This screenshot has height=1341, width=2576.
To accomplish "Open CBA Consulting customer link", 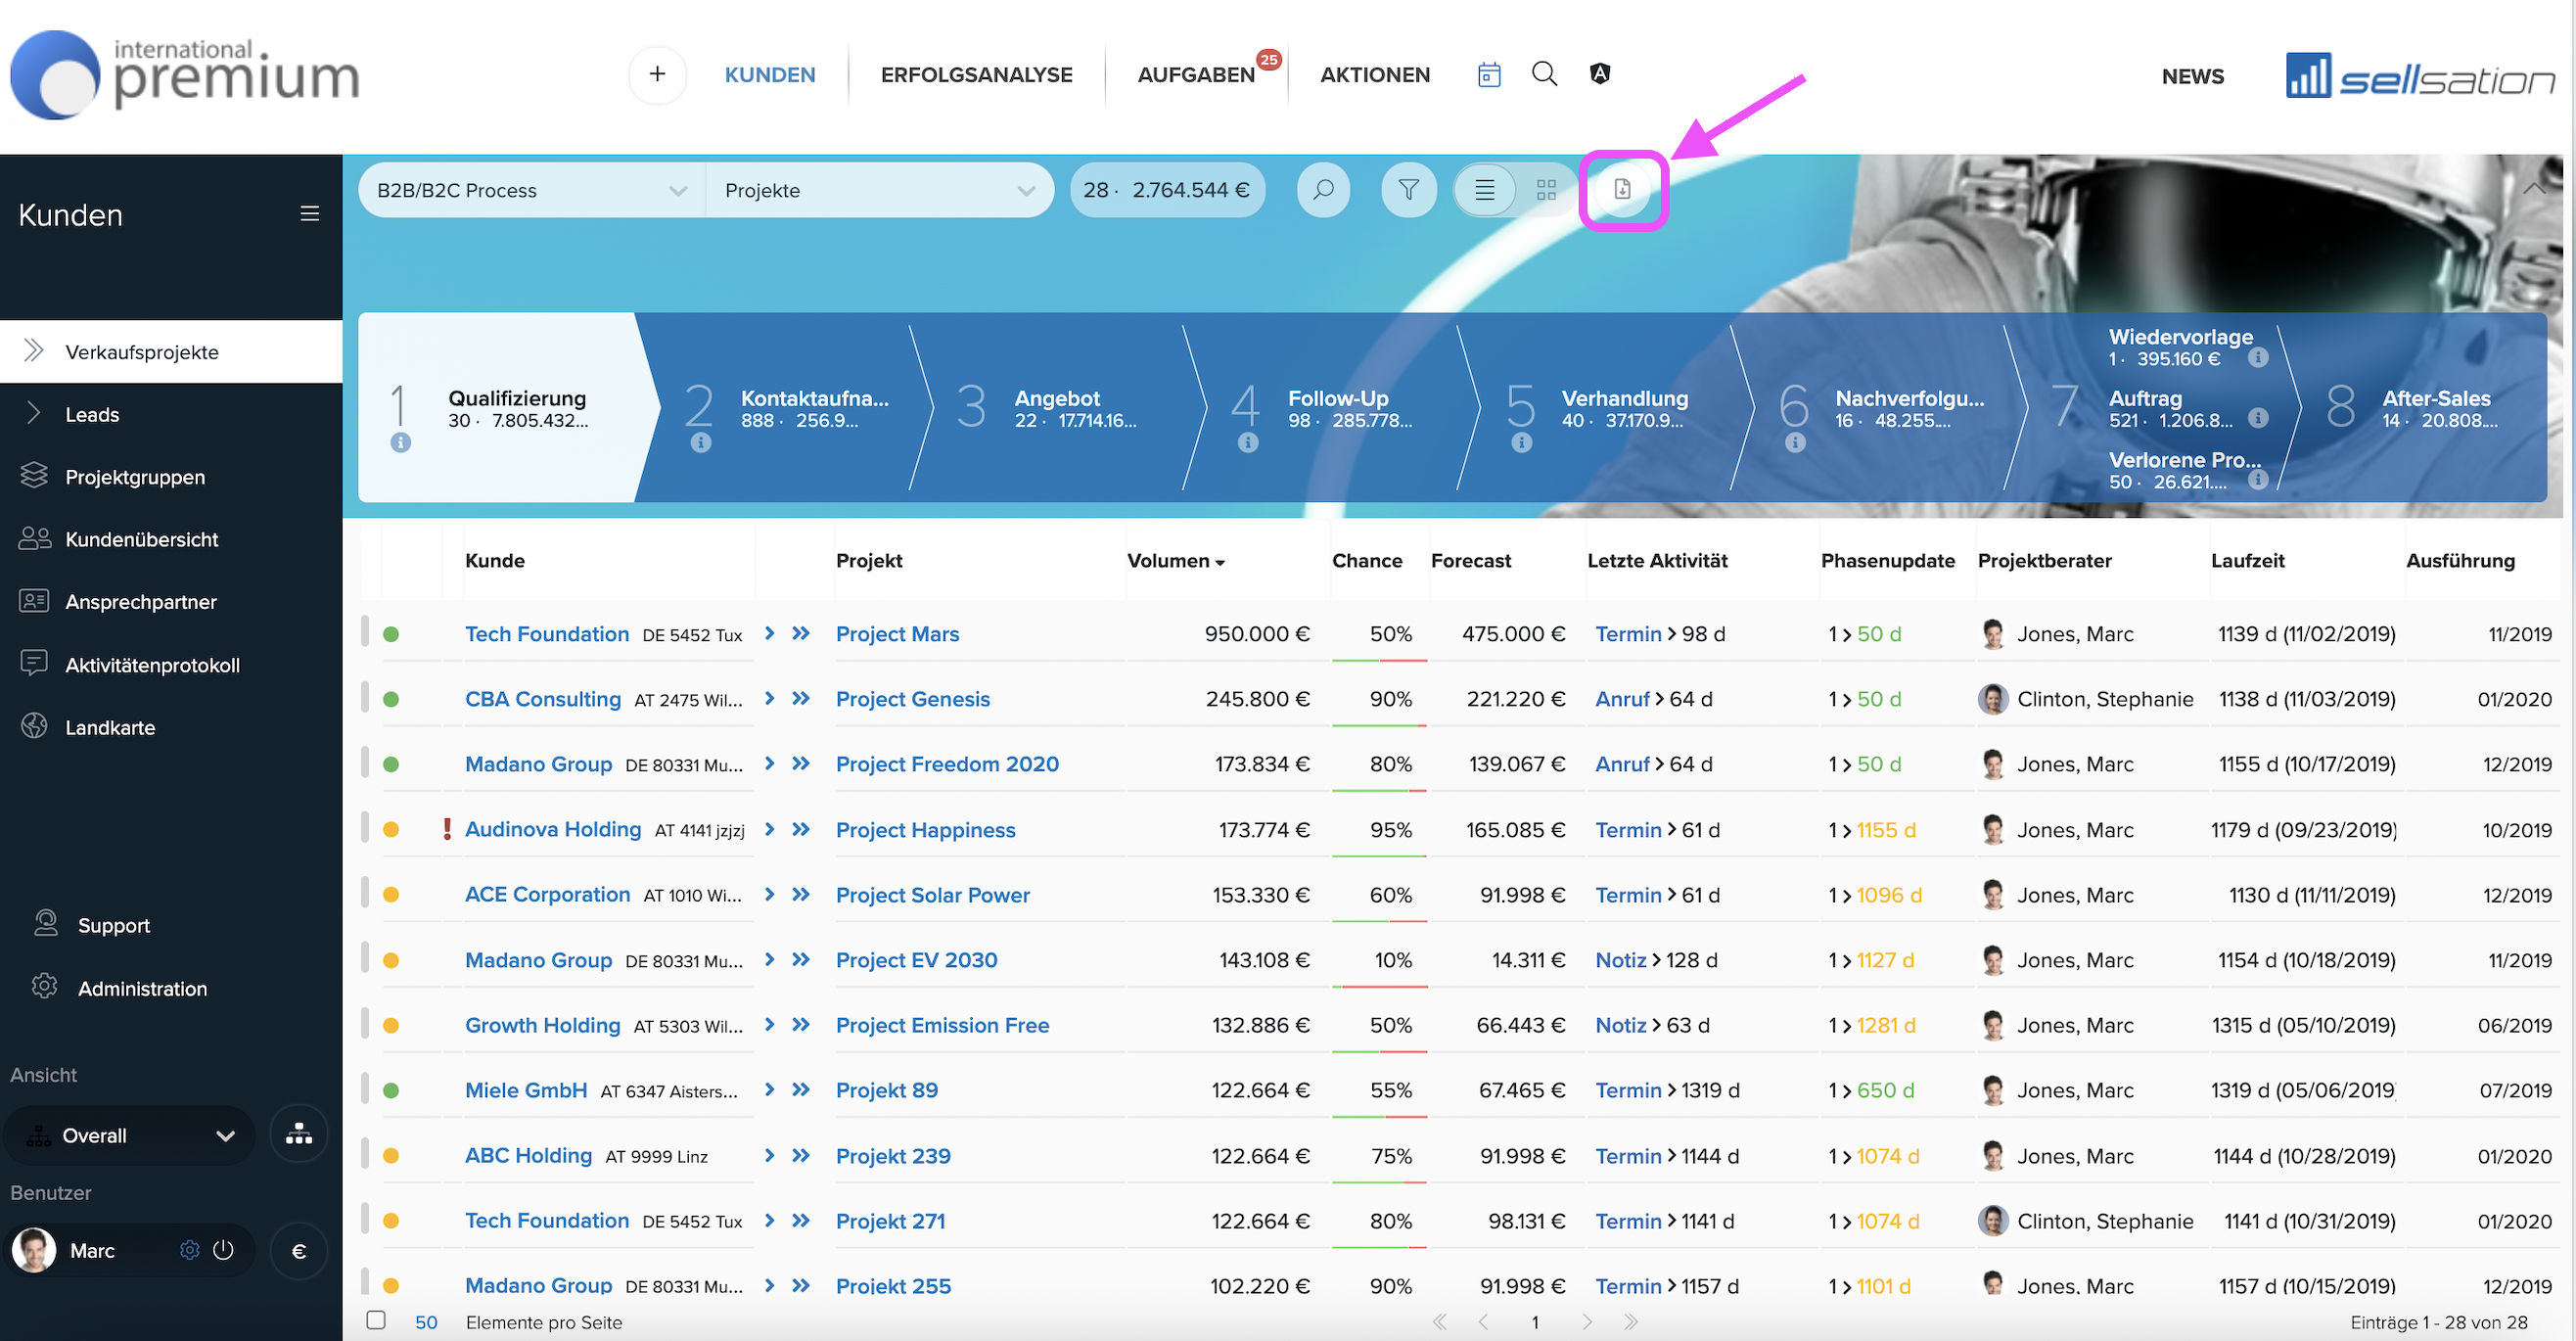I will click(x=543, y=699).
